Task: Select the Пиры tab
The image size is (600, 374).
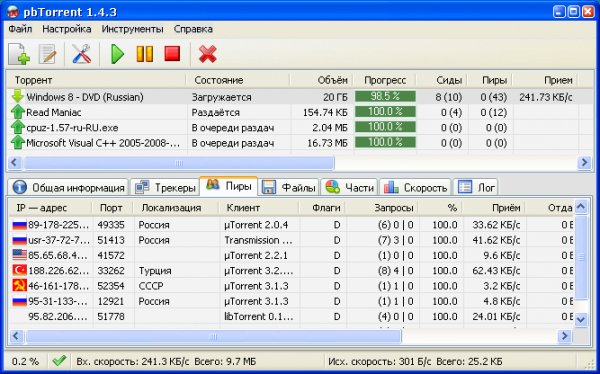Action: (228, 186)
